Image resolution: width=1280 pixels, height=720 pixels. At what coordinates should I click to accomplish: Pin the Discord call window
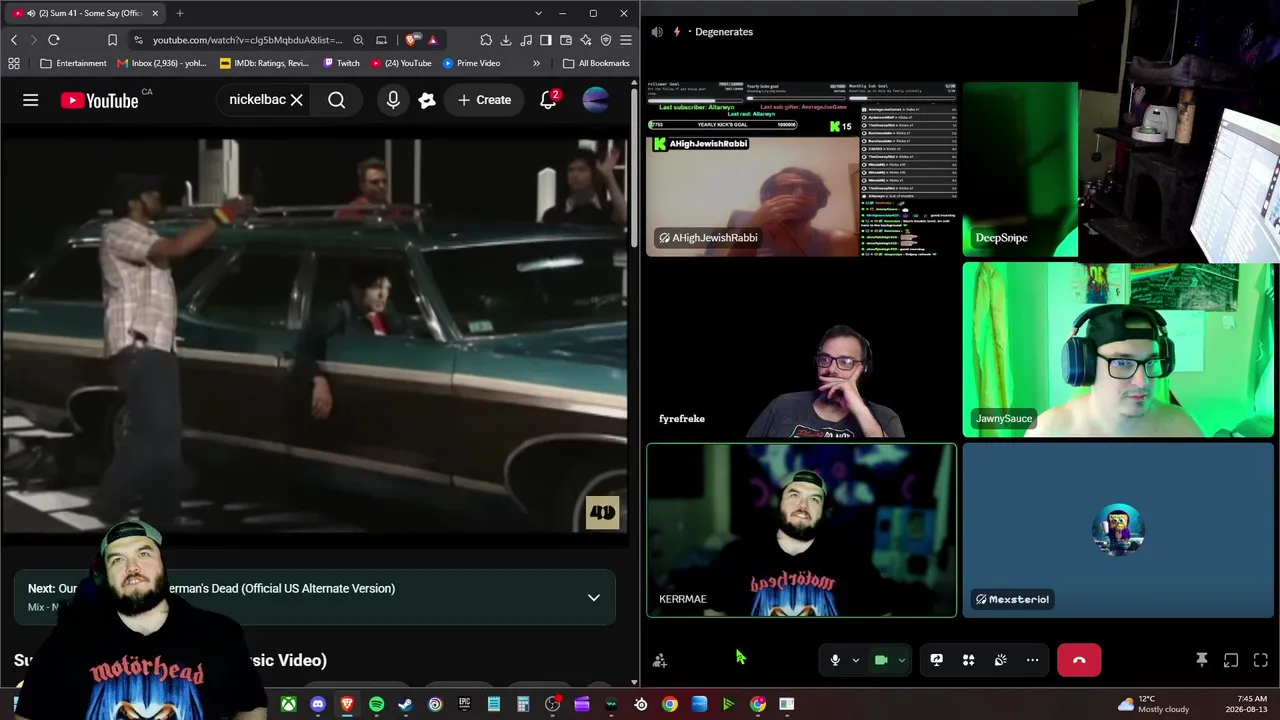click(1202, 660)
